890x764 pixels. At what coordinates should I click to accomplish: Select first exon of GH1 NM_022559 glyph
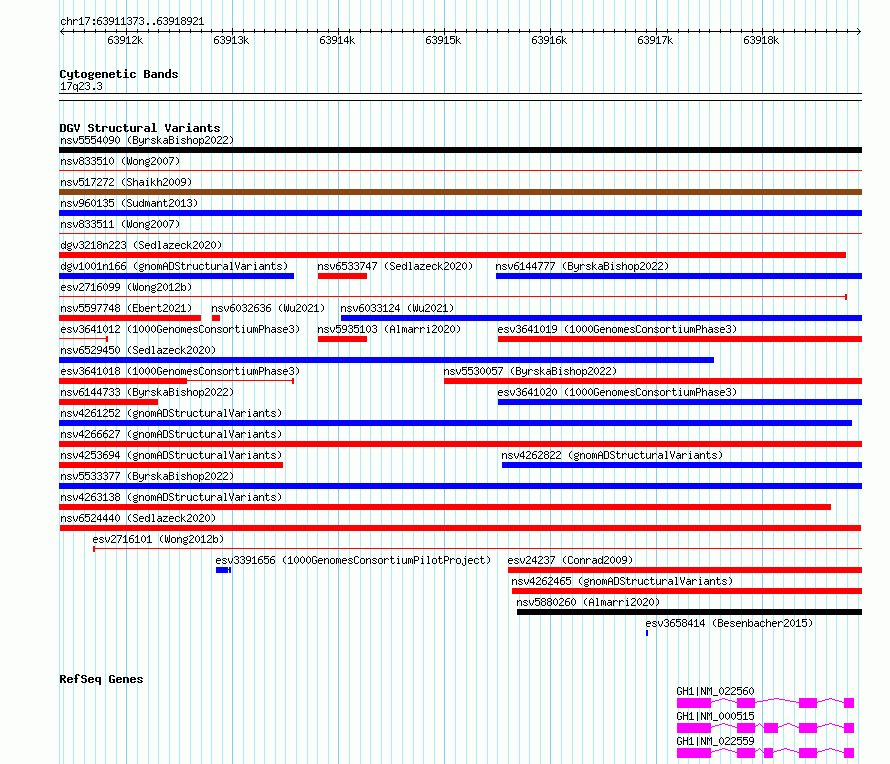tap(694, 753)
